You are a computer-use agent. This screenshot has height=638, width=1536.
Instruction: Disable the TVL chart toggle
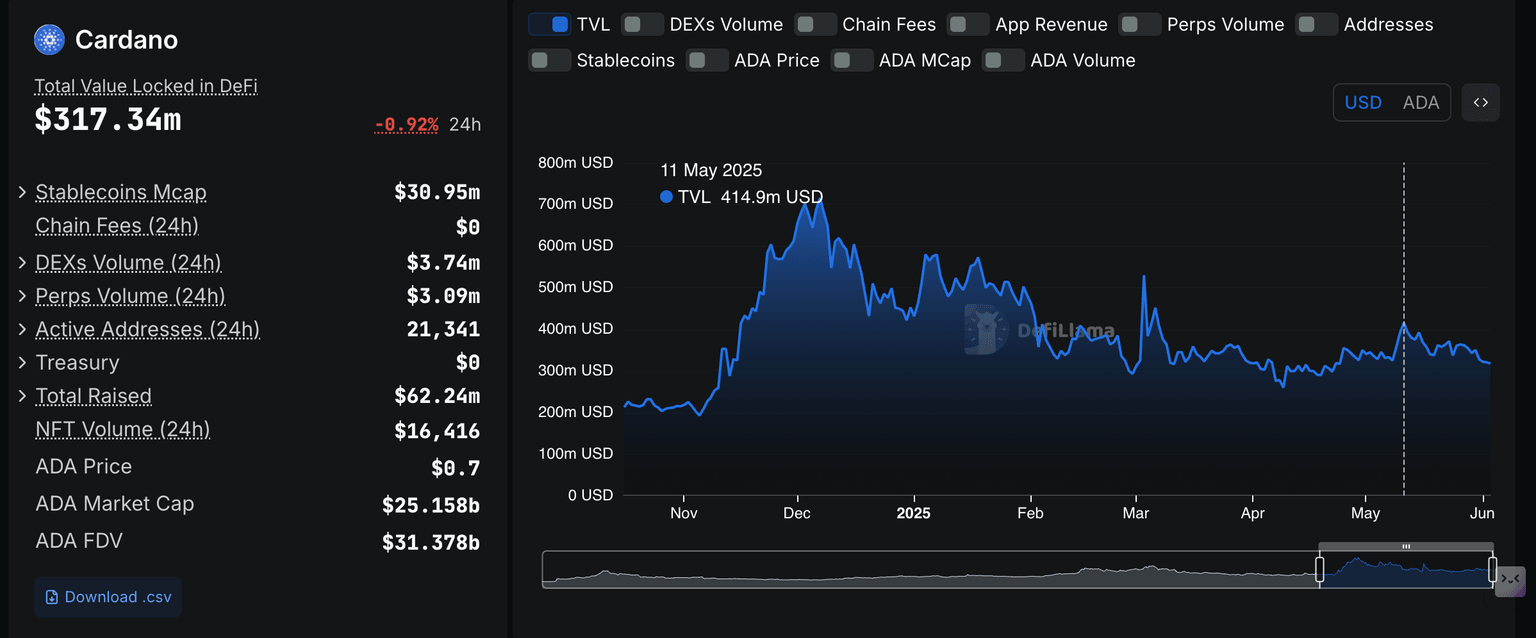coord(549,24)
